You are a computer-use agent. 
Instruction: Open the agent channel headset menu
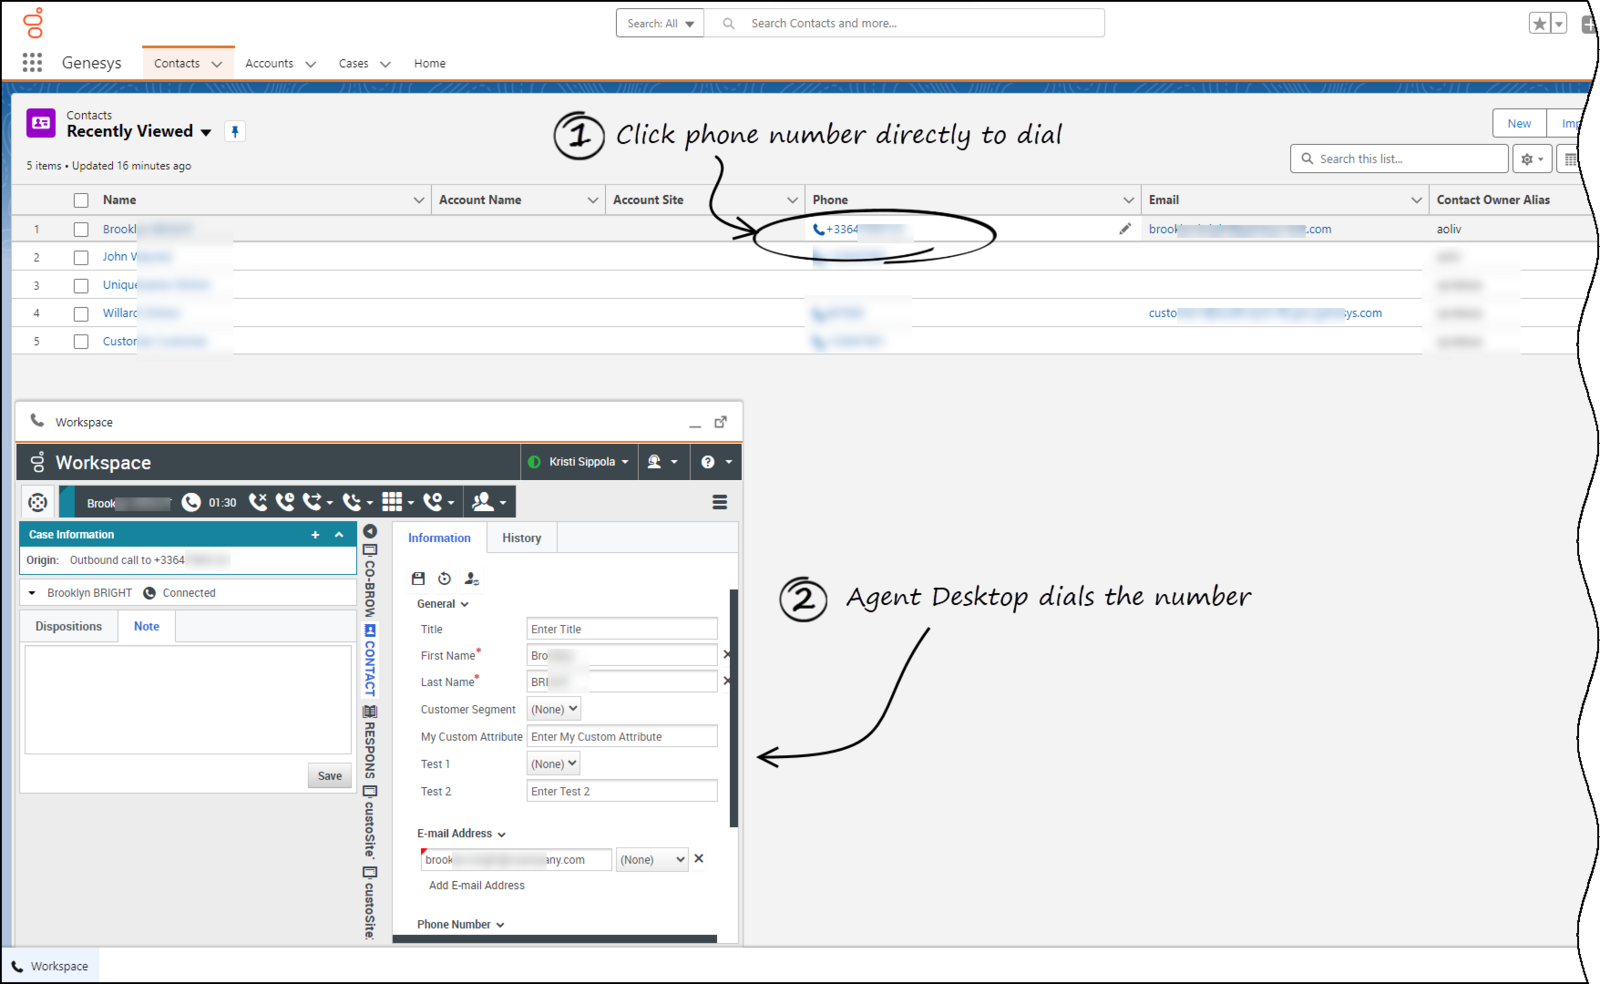[662, 462]
